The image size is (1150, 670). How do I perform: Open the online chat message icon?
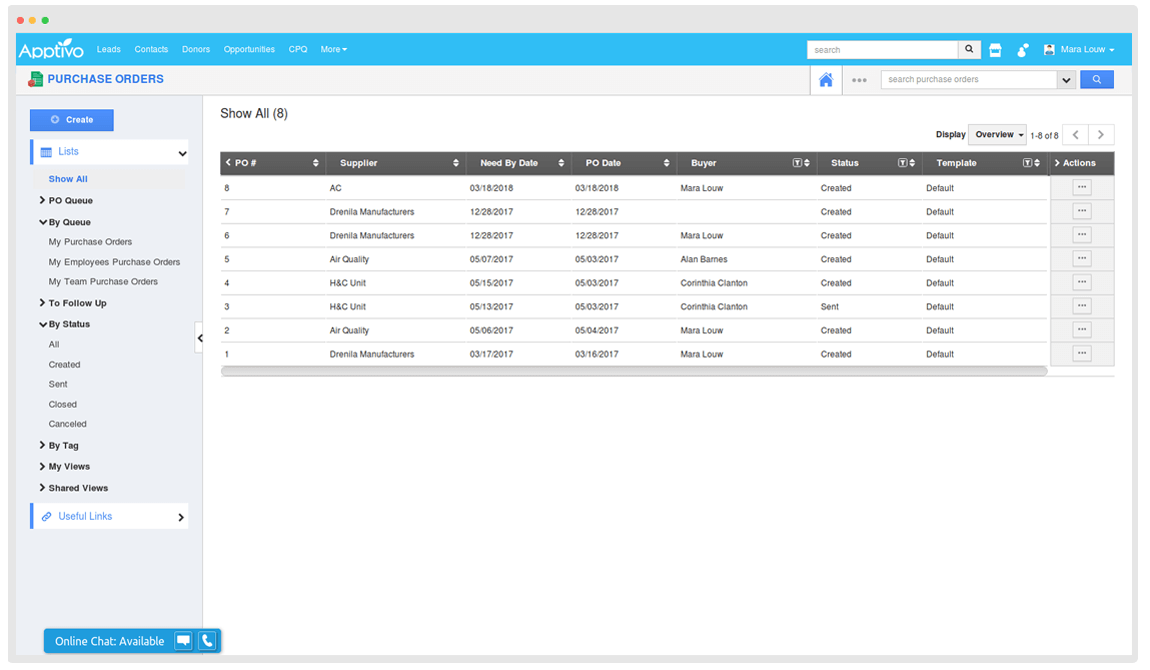pyautogui.click(x=183, y=641)
